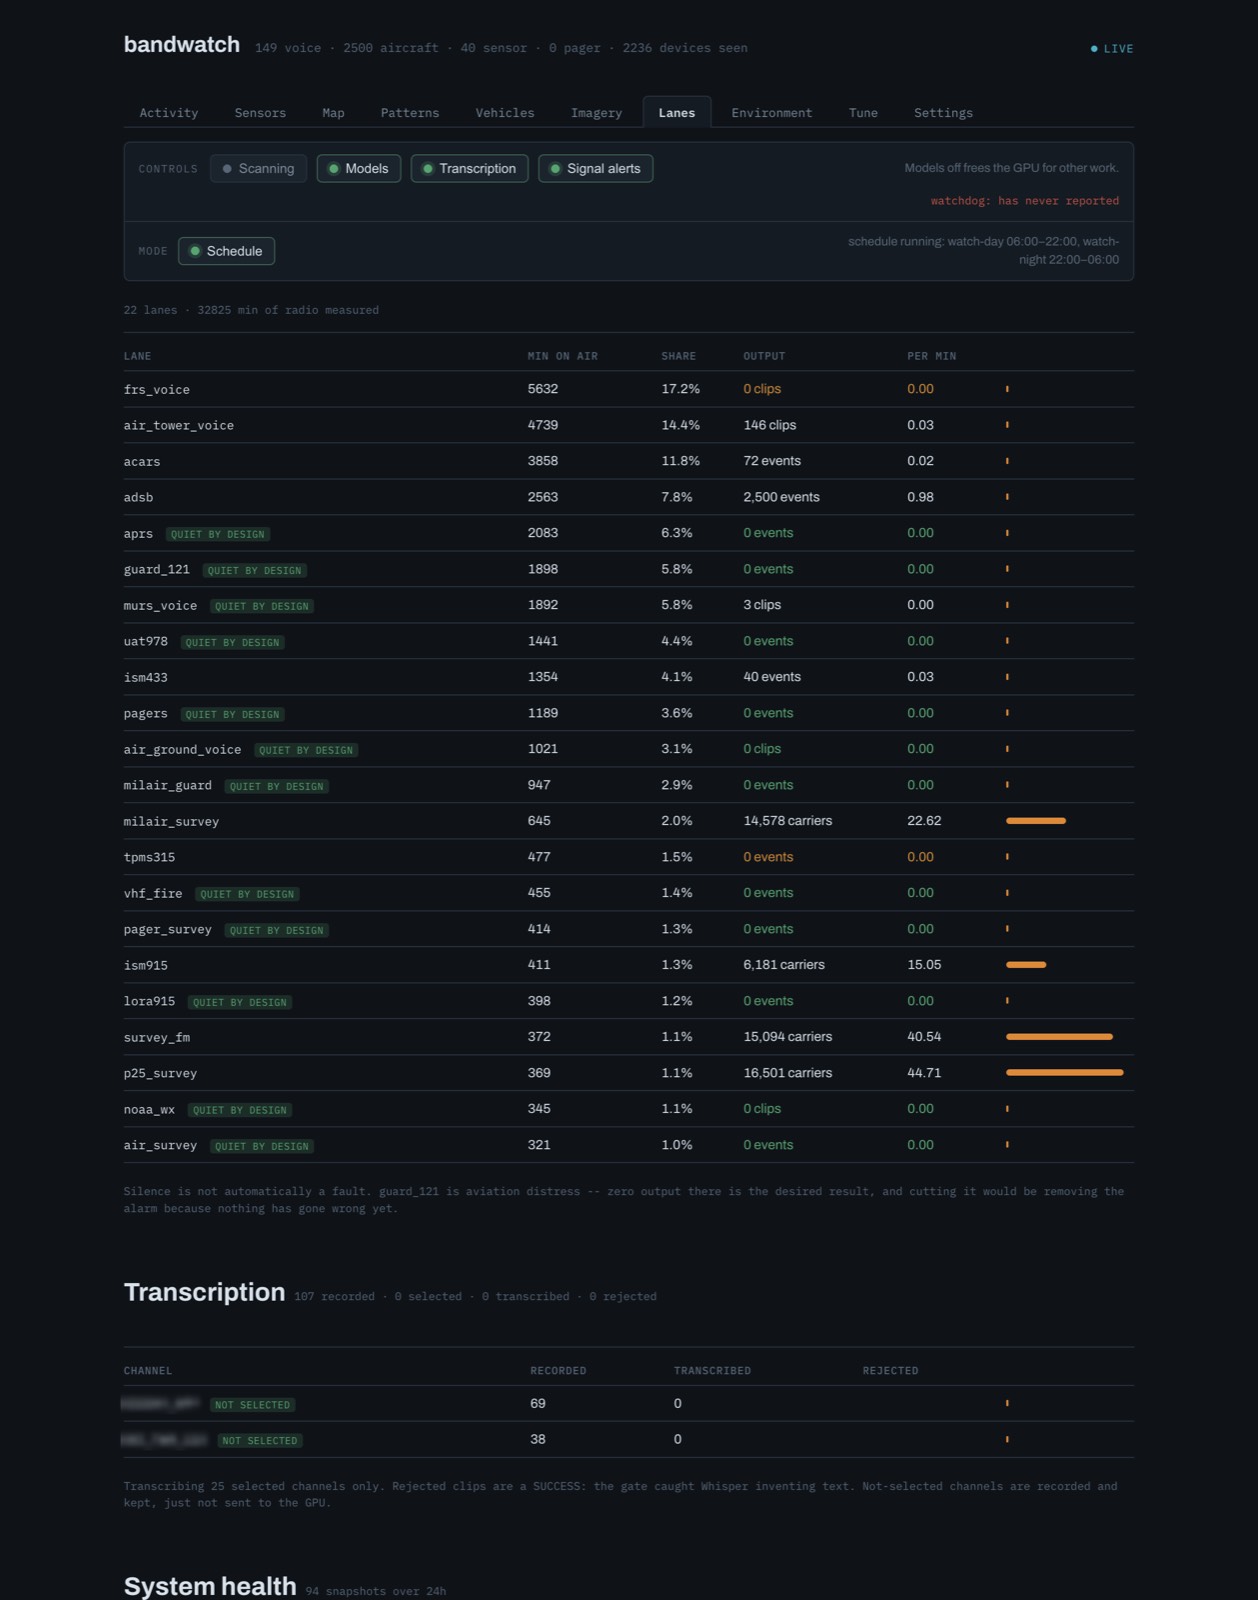Image resolution: width=1258 pixels, height=1600 pixels.
Task: Click the System health section heading
Action: coord(210,1586)
